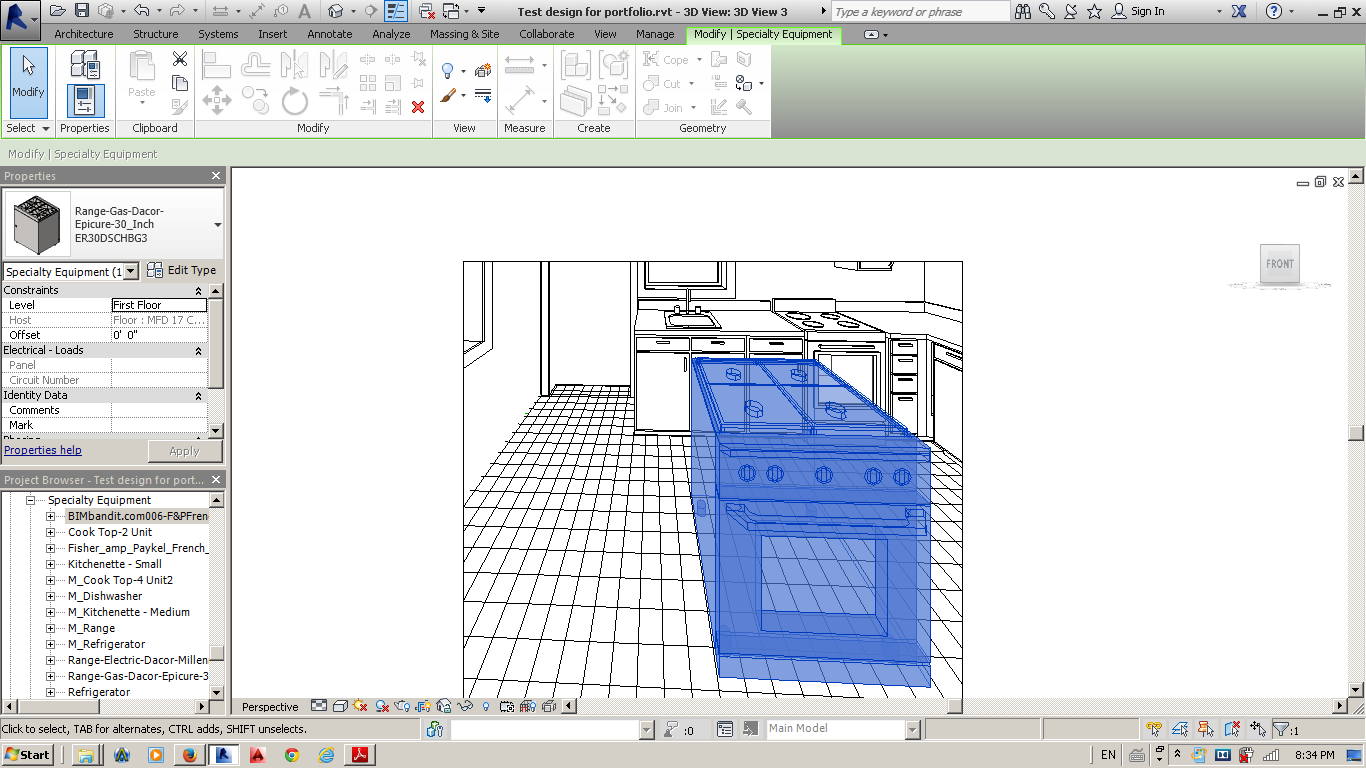Click the Edit Type button
Screen dimensions: 1366x768
tap(182, 270)
